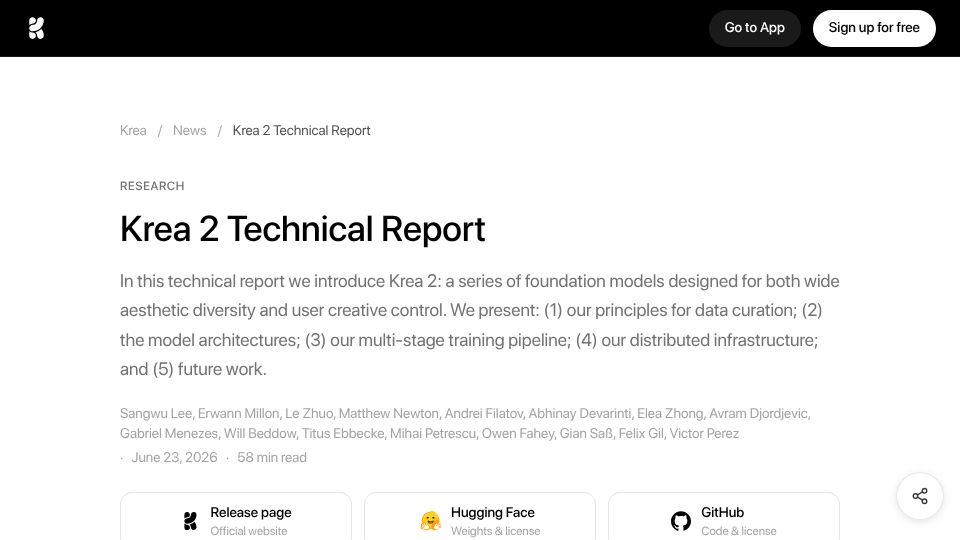Screen dimensions: 960x540
Task: Click the Krea logo in the header
Action: (37, 28)
